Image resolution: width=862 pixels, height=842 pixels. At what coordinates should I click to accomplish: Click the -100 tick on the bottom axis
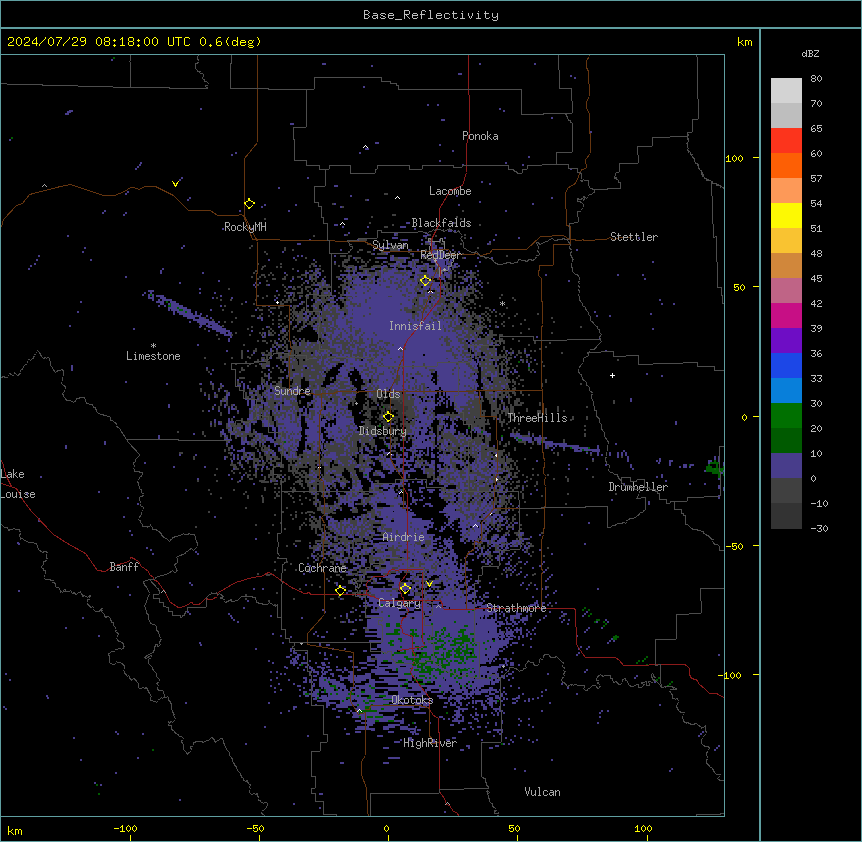pos(125,828)
